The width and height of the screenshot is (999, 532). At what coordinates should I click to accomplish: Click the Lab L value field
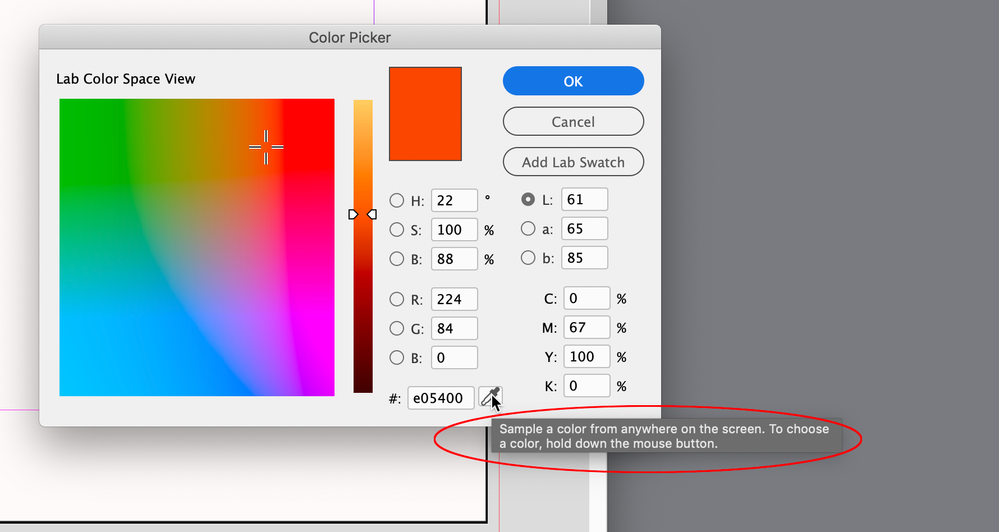pos(585,200)
